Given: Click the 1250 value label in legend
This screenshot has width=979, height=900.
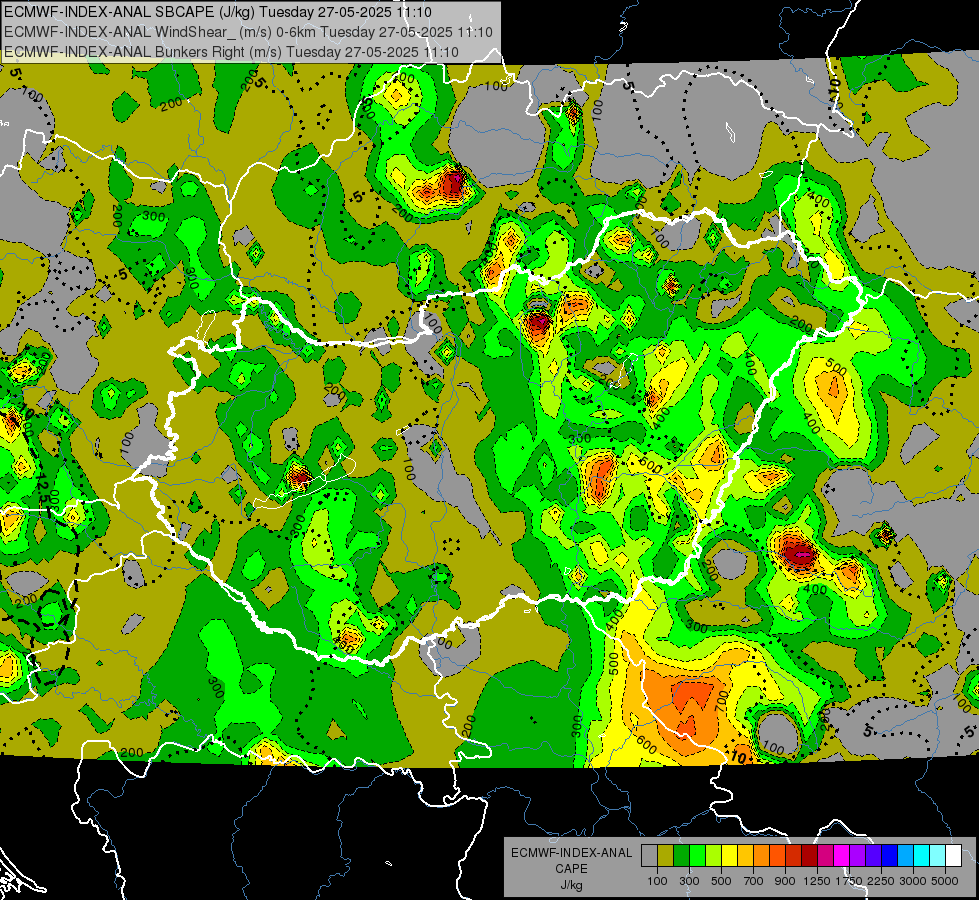Looking at the screenshot, I should coord(817,881).
